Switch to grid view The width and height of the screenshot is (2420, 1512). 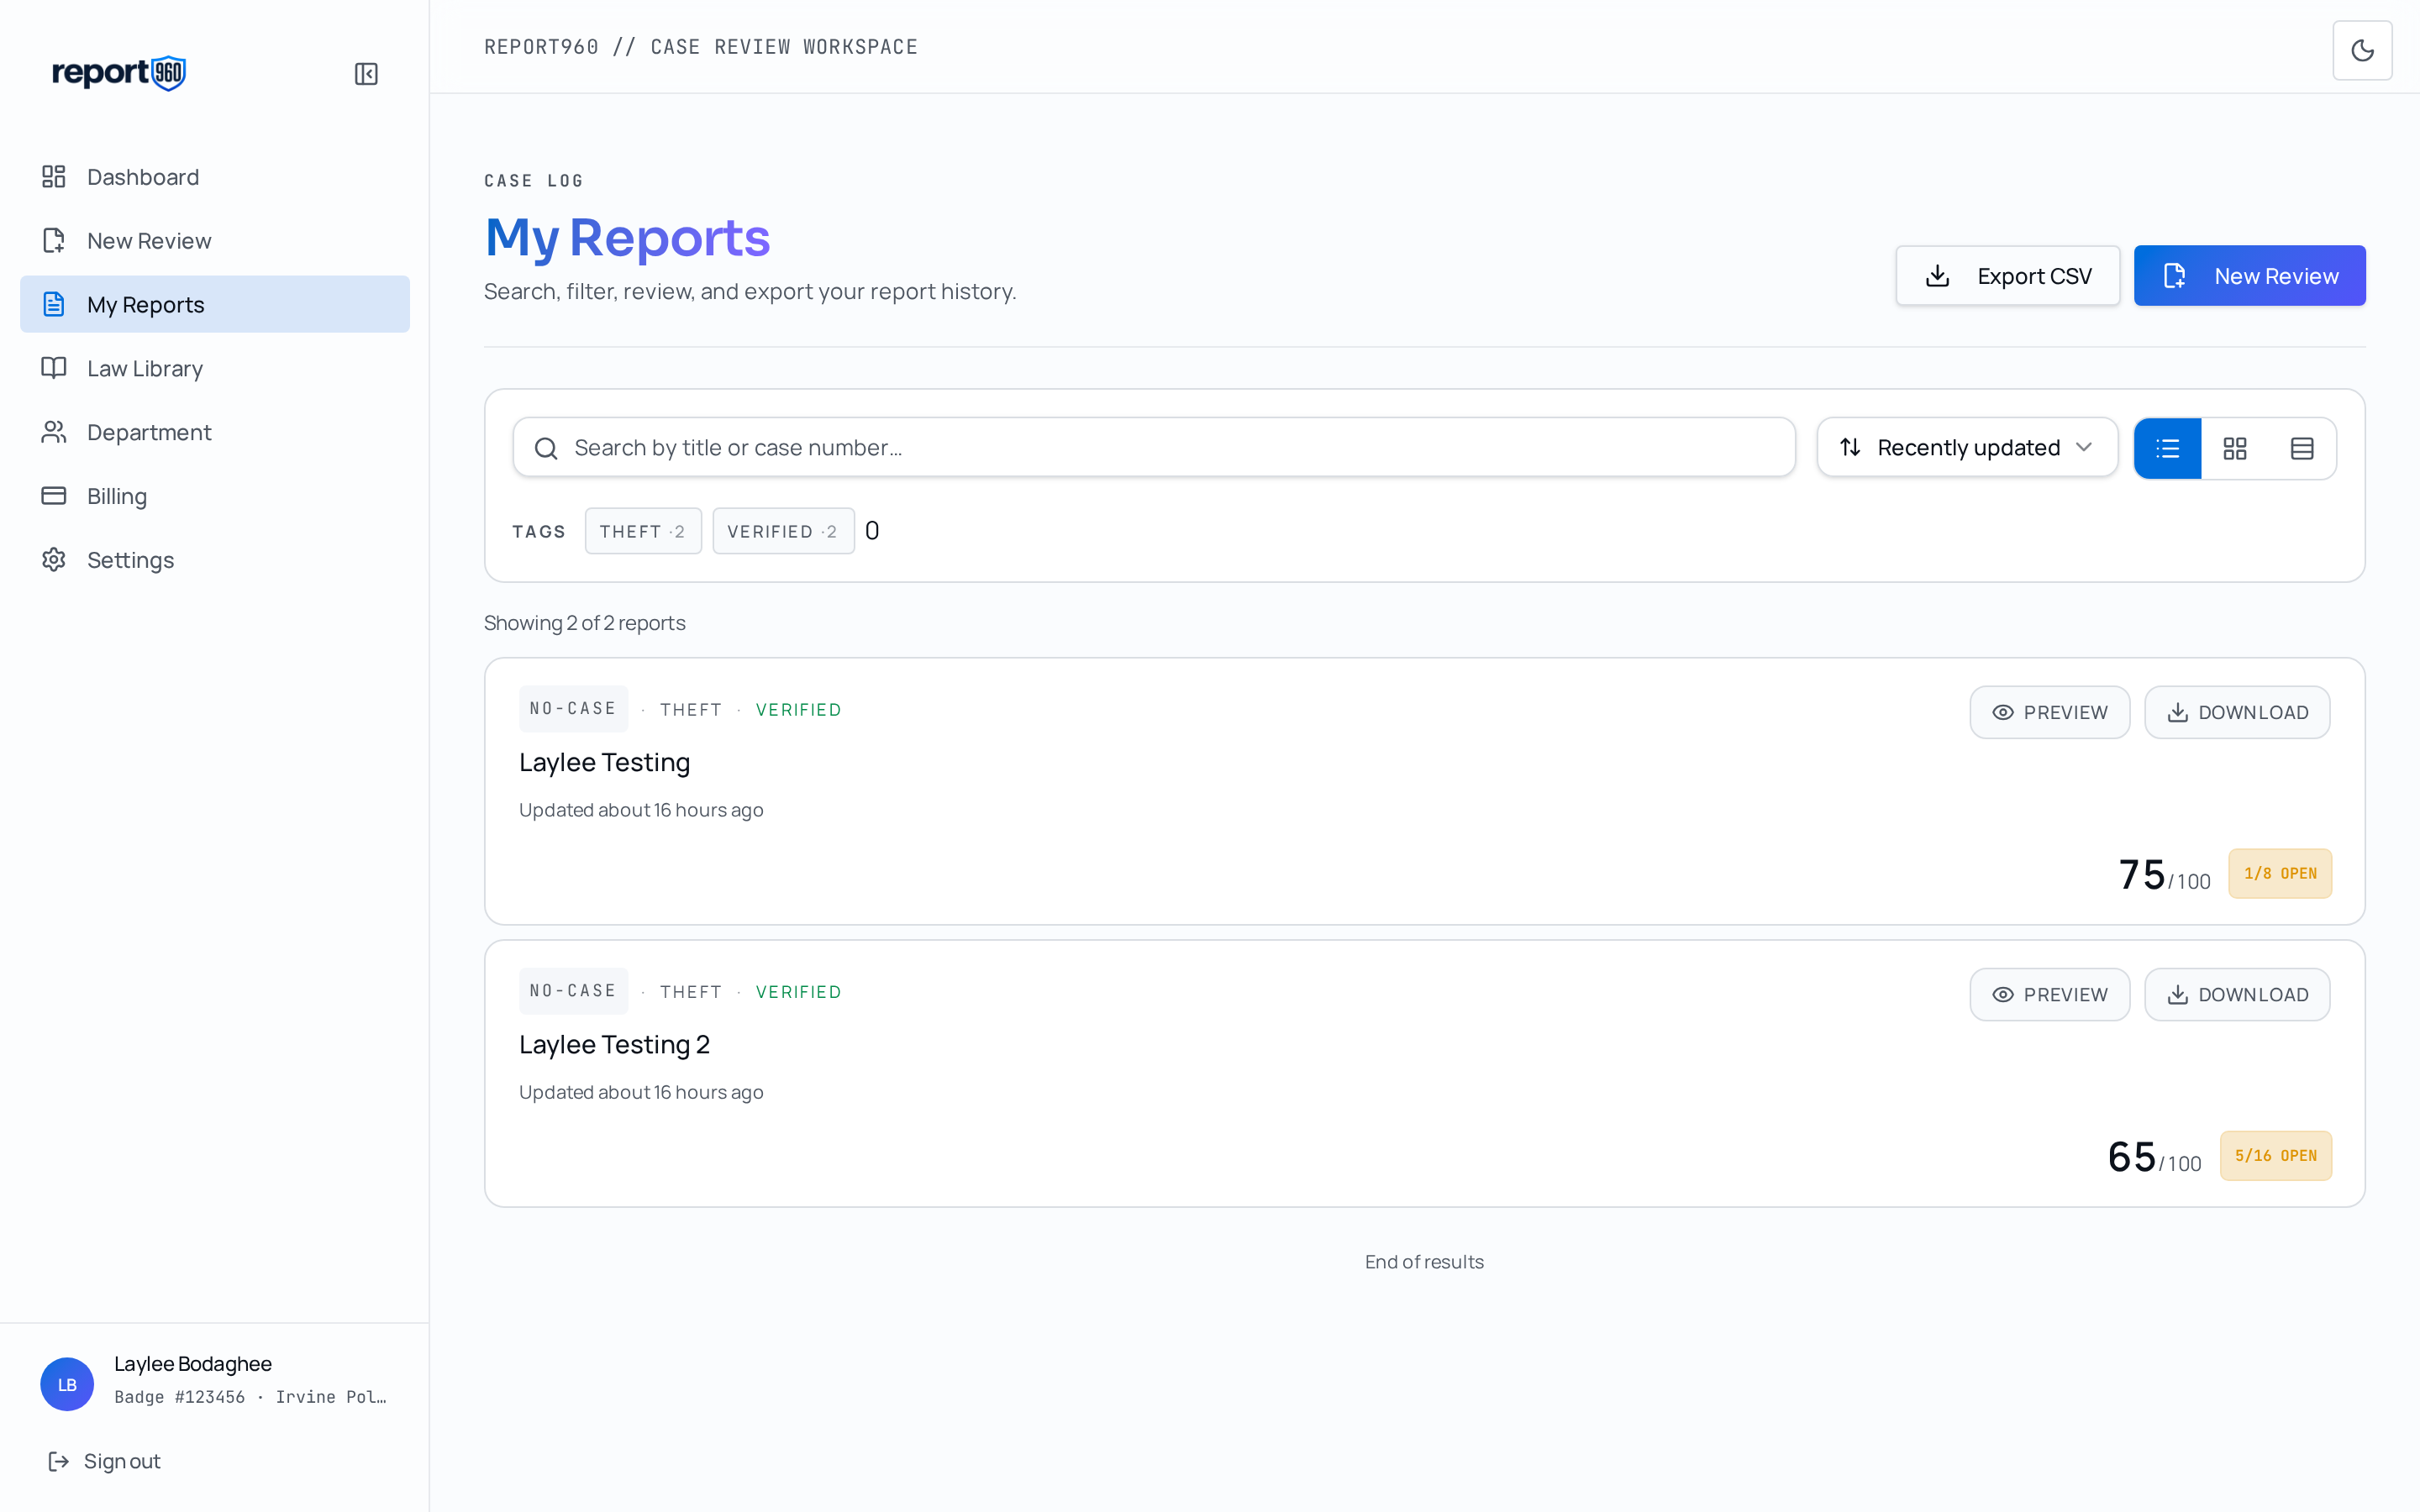(x=2234, y=449)
